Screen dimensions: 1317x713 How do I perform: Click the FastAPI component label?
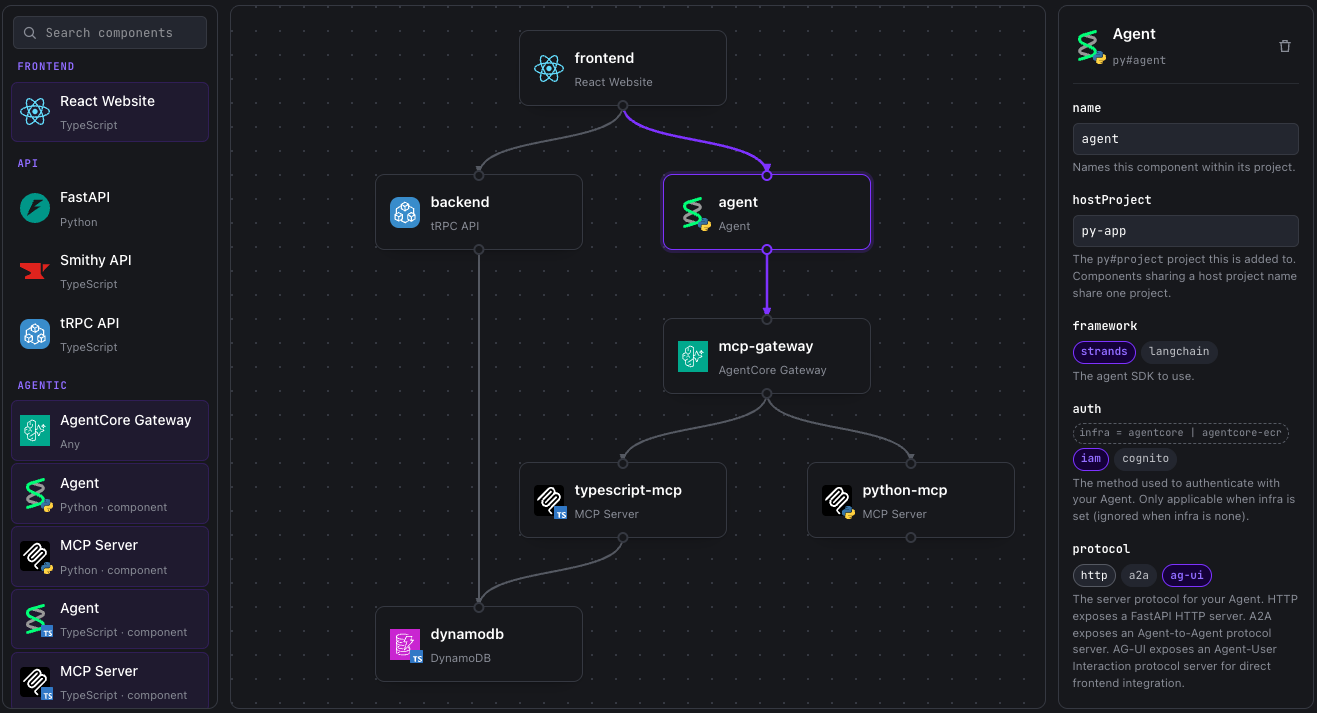coord(84,198)
